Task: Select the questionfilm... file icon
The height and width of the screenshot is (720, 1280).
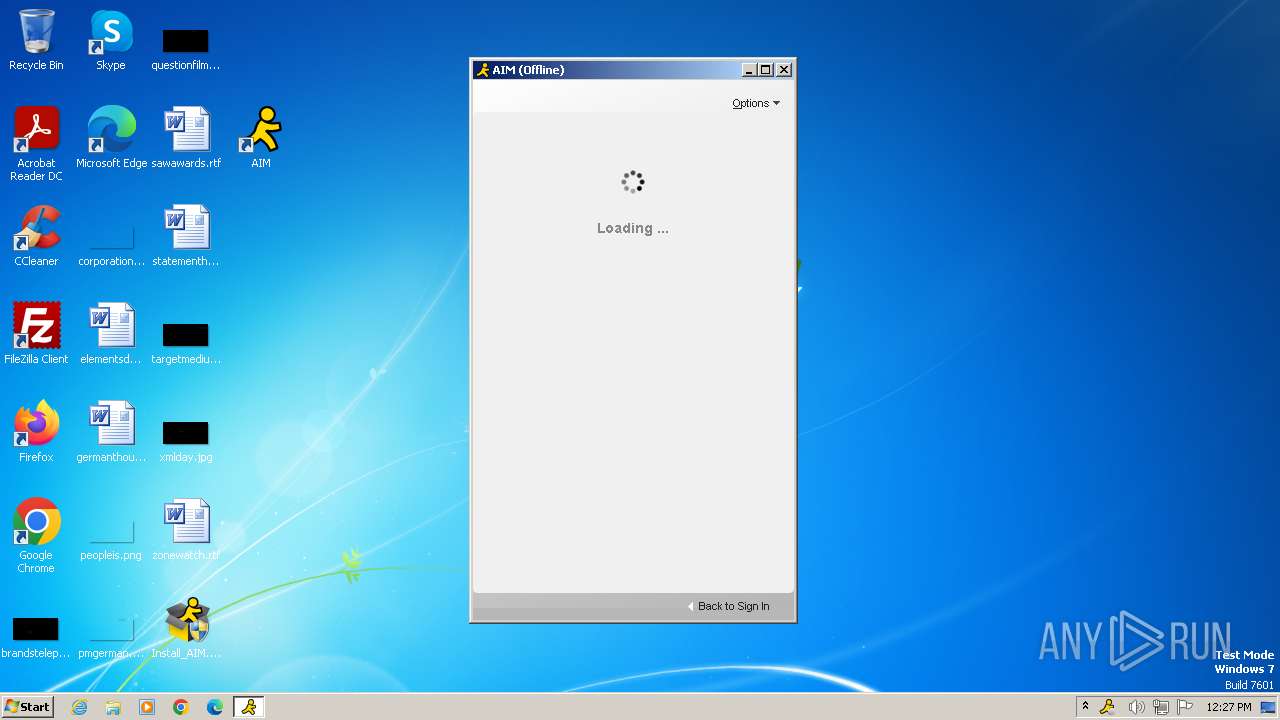Action: [x=186, y=48]
